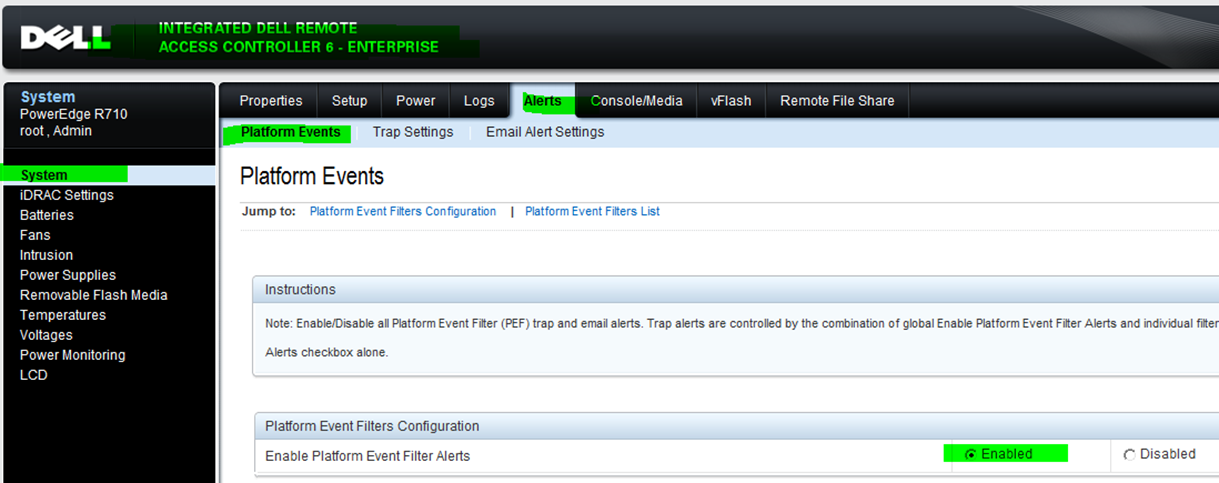Jump to Platform Event Filters List

click(592, 212)
